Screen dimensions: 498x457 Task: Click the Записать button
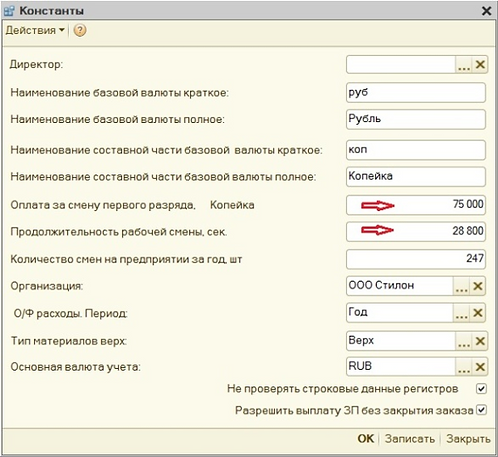[410, 439]
